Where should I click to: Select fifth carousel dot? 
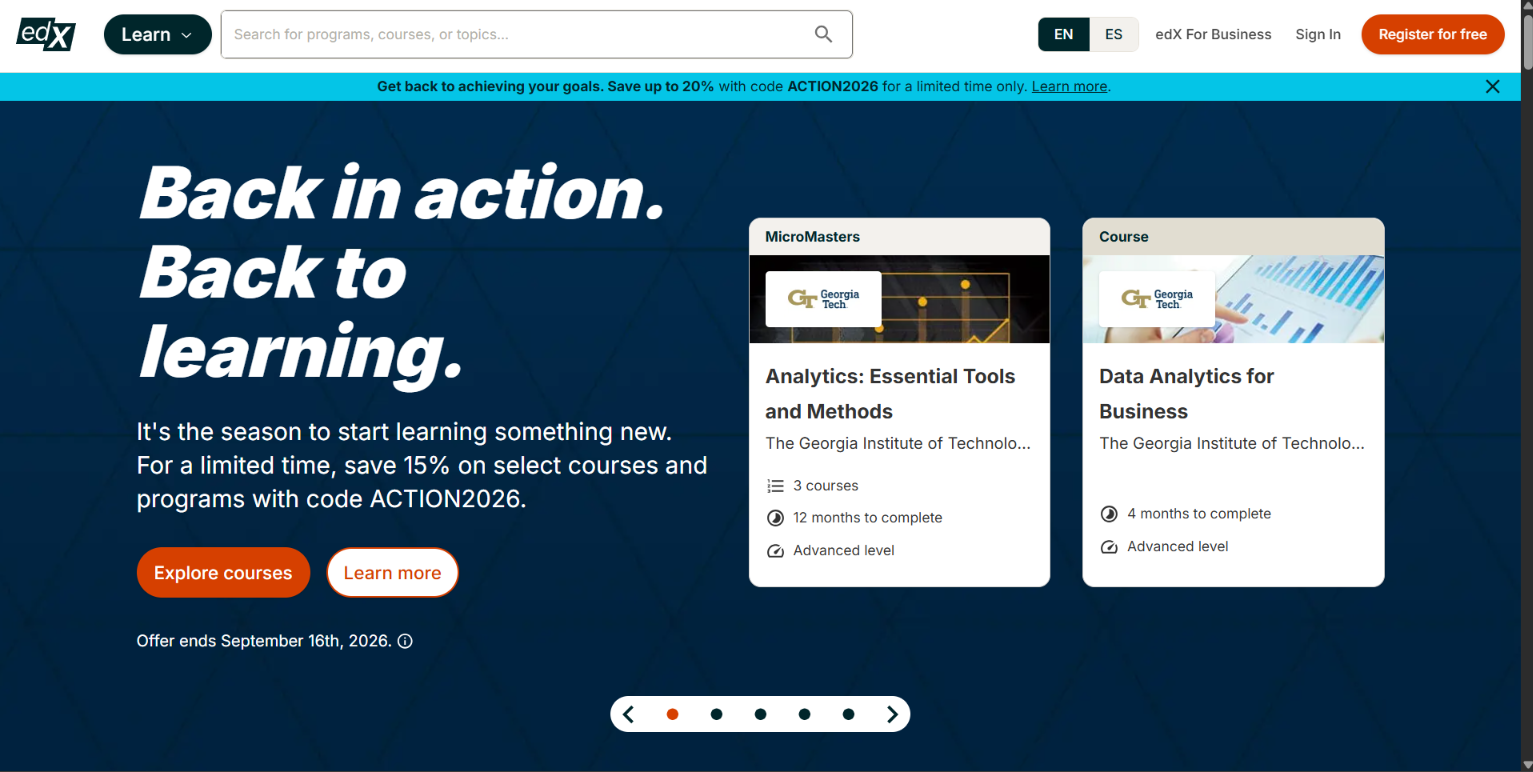point(848,714)
